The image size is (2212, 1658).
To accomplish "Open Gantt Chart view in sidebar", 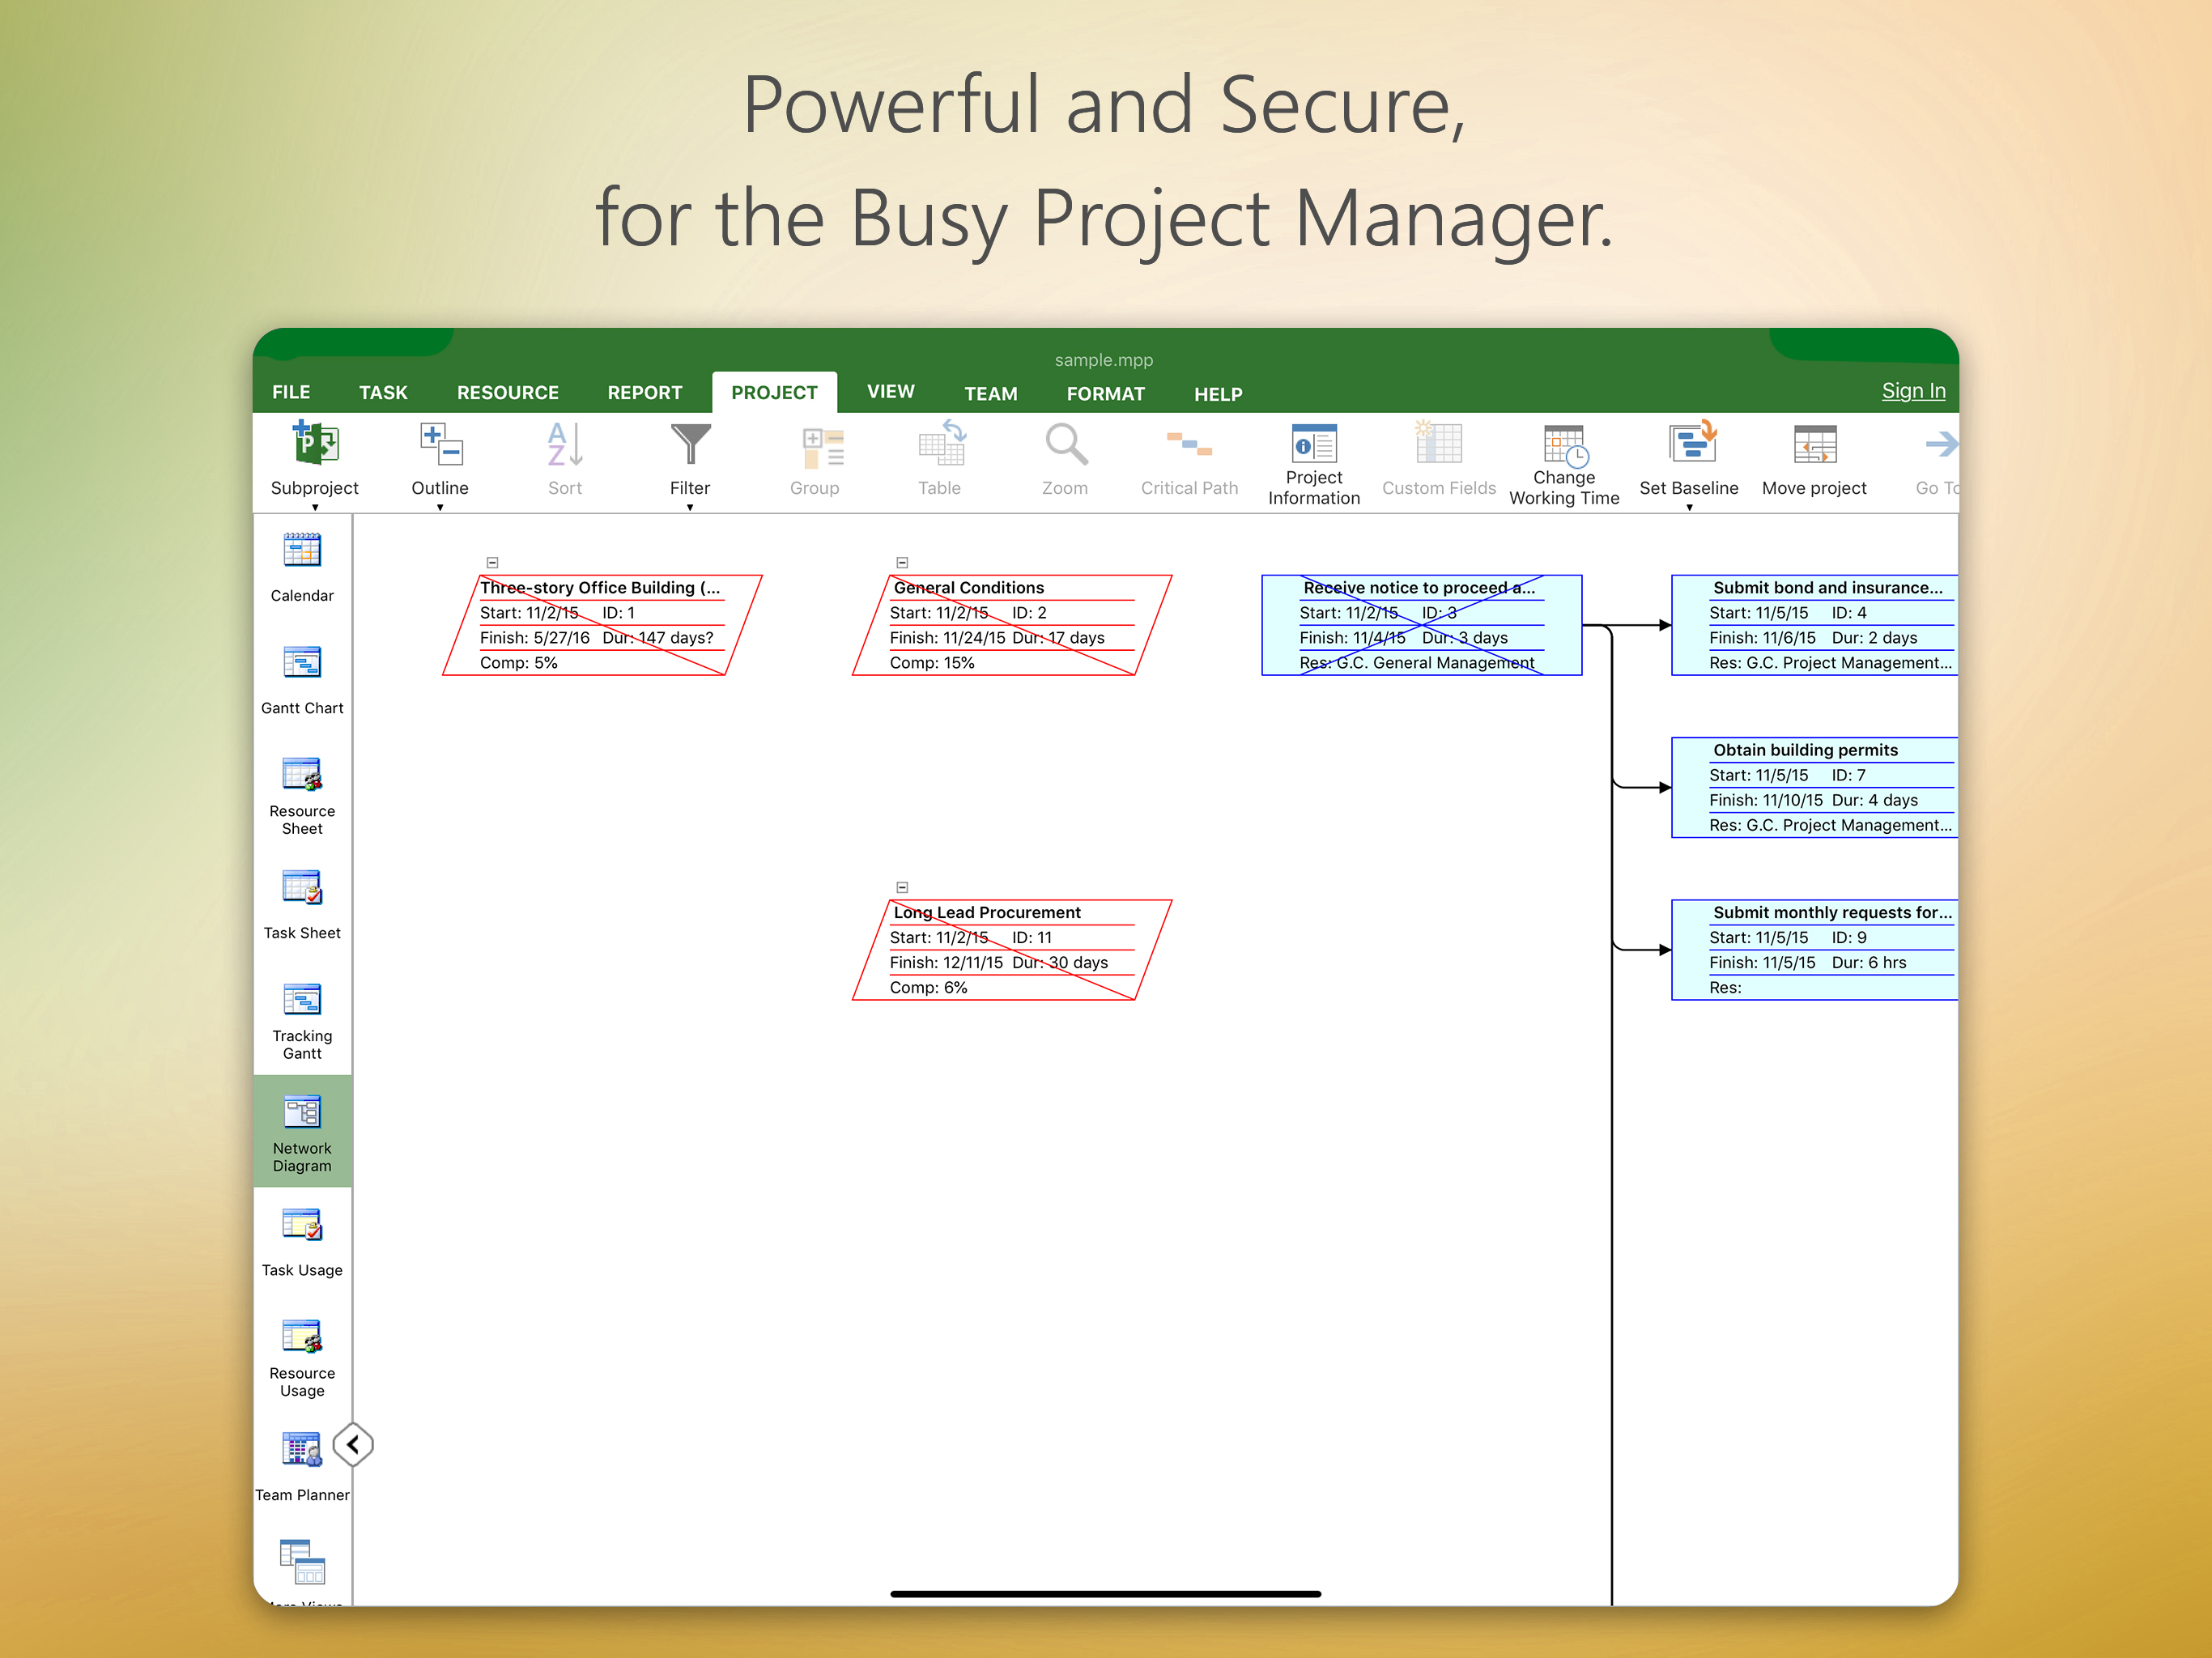I will tap(302, 664).
